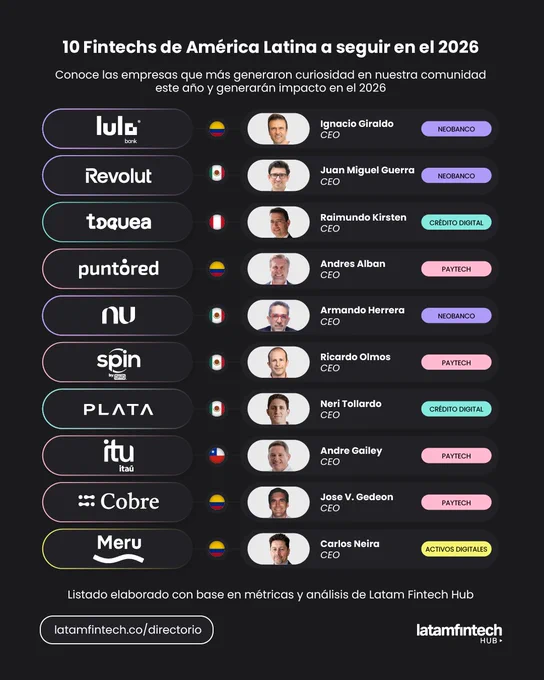Click the Mexico flag next to PLATA
The width and height of the screenshot is (544, 680).
click(x=217, y=409)
